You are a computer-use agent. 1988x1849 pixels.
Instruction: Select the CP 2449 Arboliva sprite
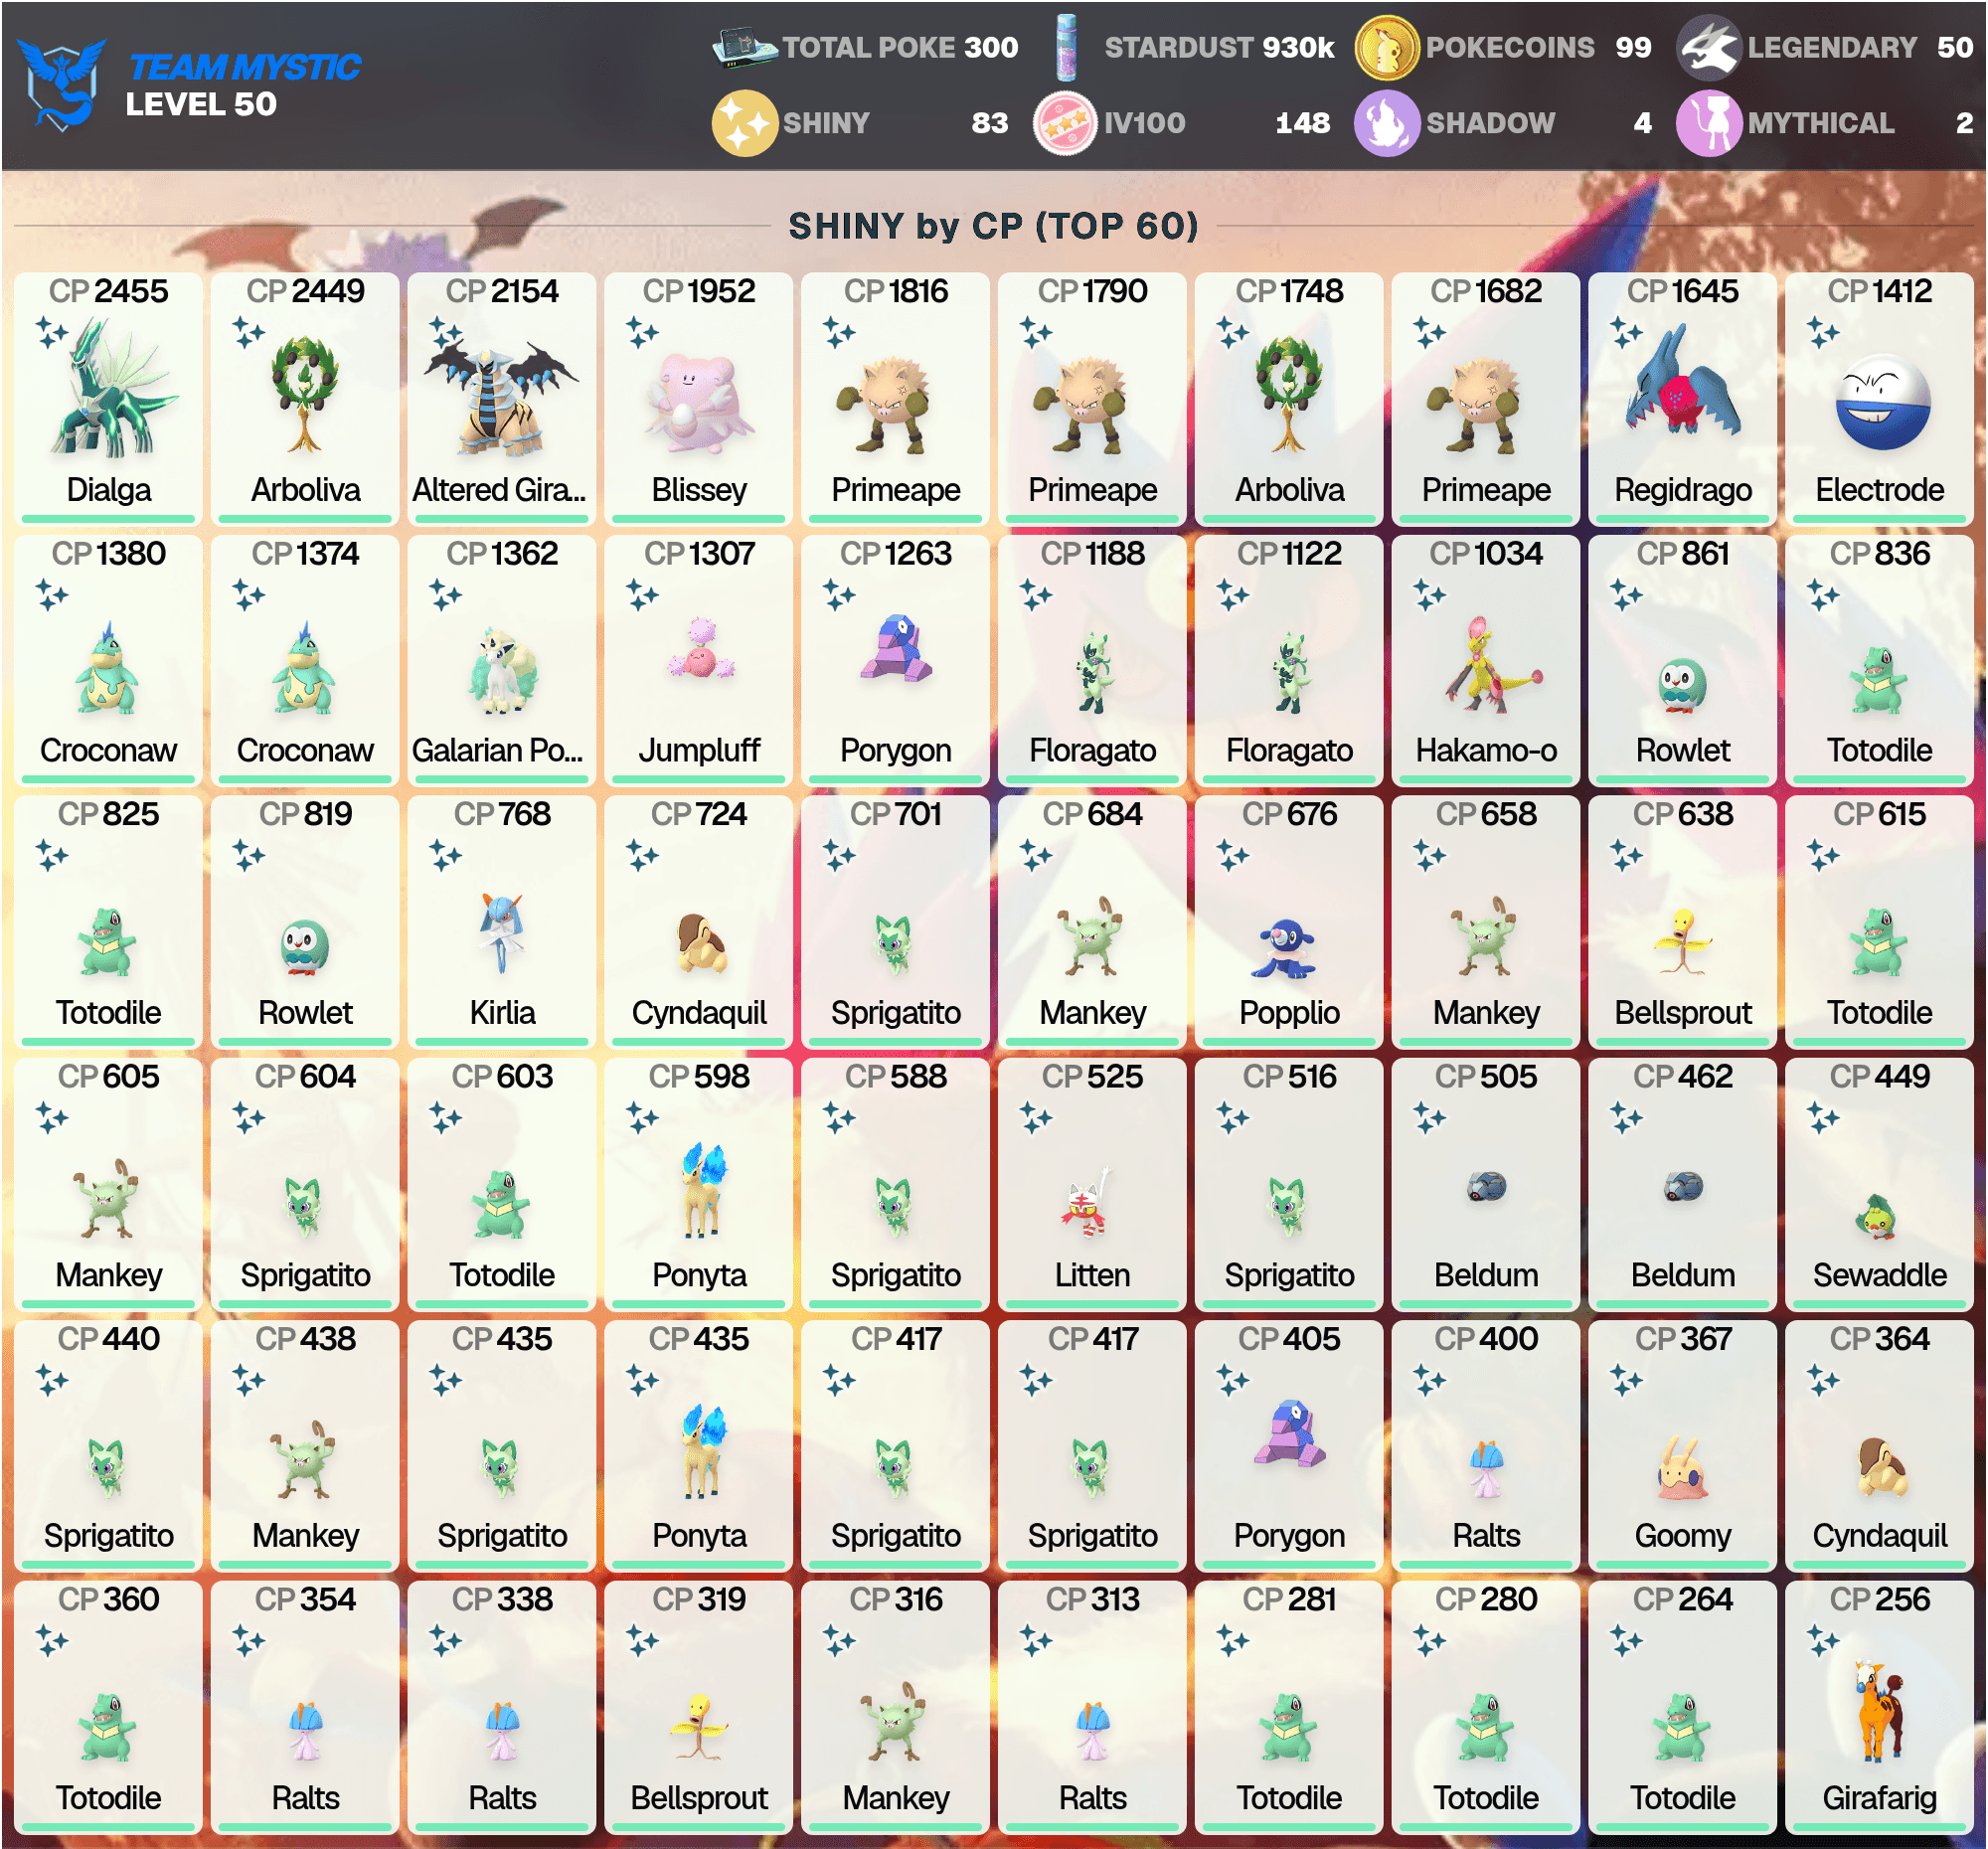306,393
